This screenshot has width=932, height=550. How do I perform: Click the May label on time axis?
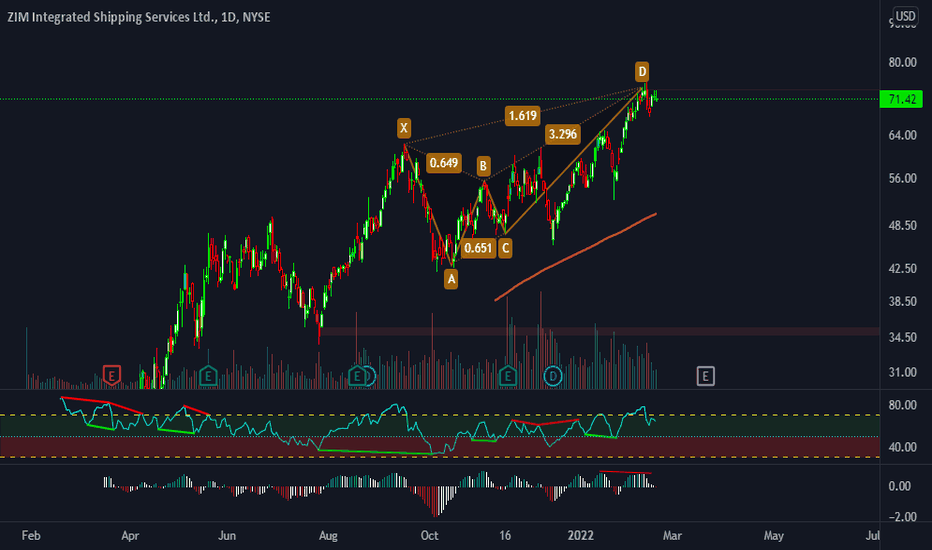pyautogui.click(x=773, y=536)
